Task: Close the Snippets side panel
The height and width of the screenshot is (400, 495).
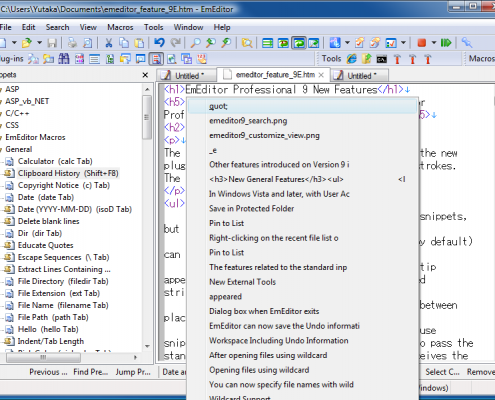Action: coord(145,75)
